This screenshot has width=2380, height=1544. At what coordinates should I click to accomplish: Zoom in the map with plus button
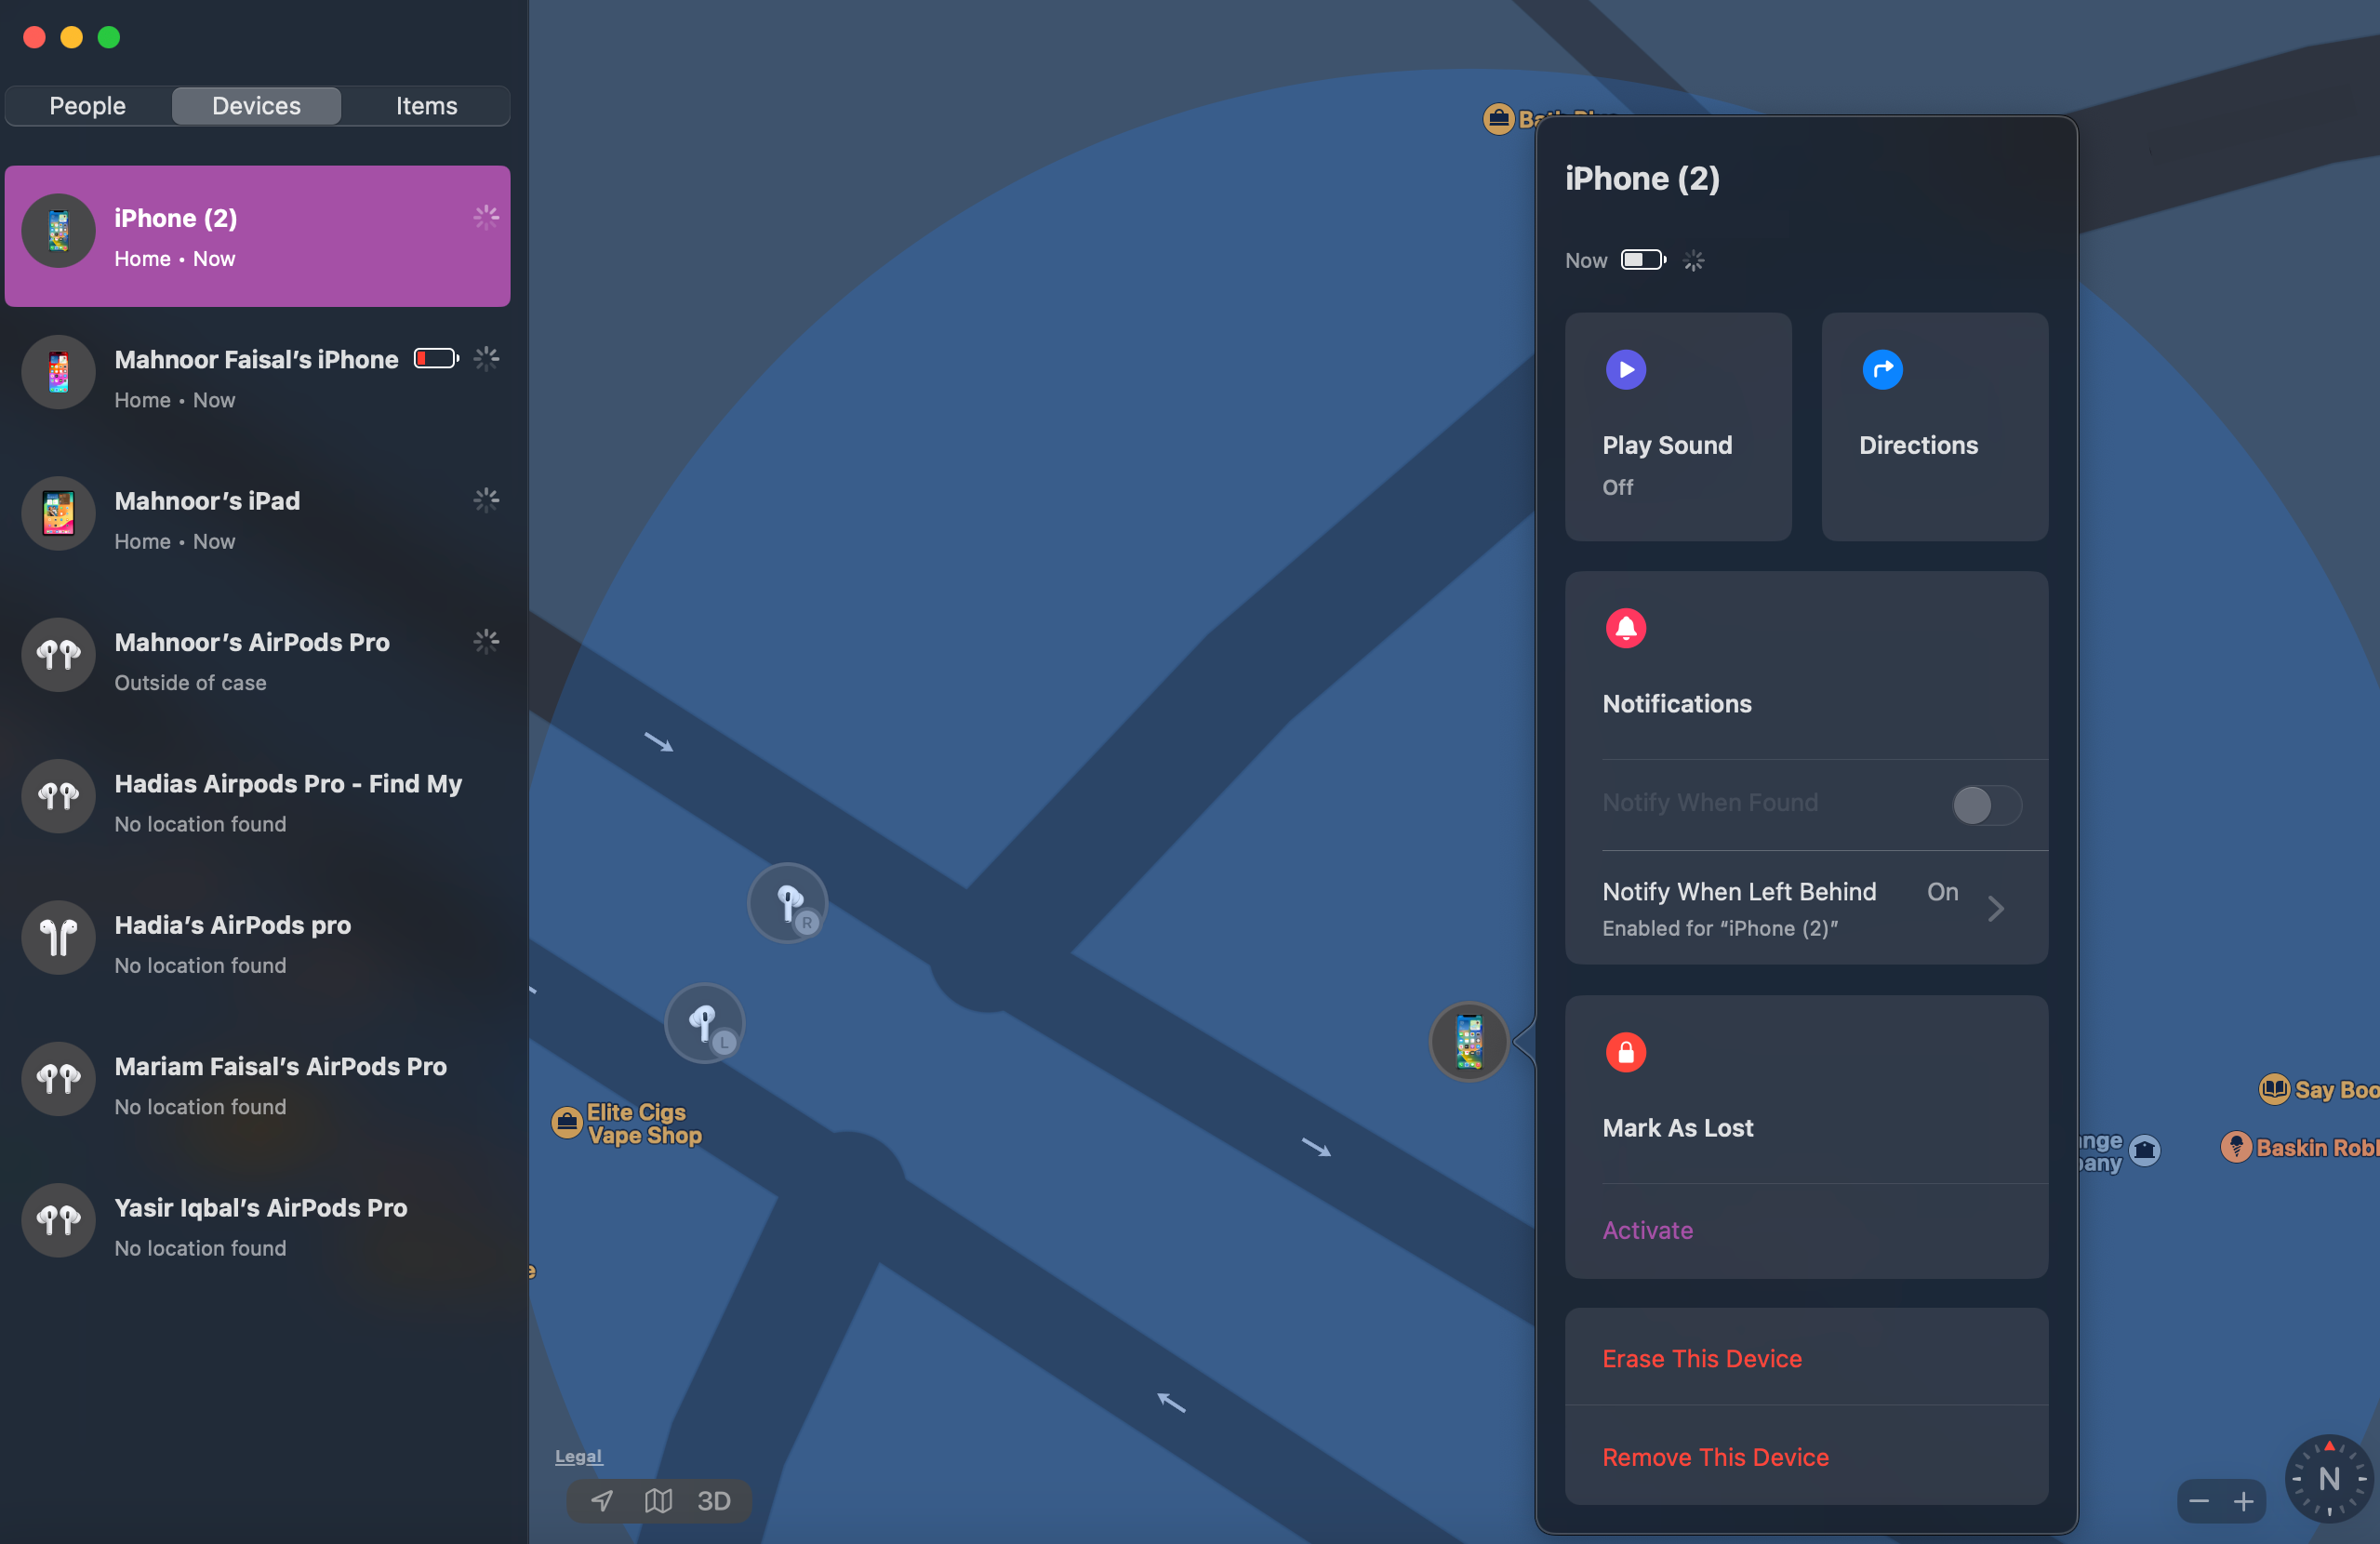[x=2244, y=1501]
